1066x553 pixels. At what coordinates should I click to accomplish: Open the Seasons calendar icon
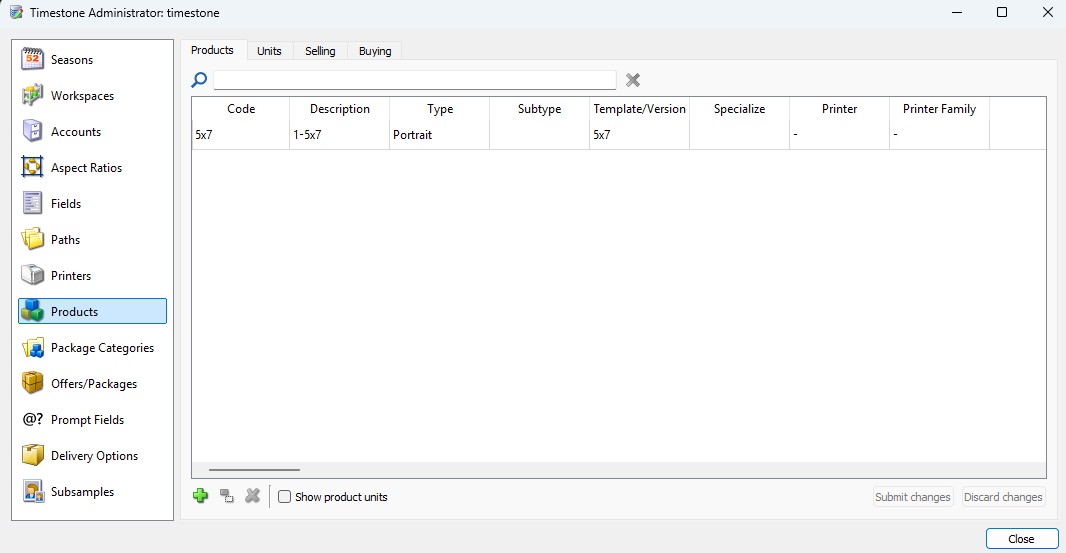pyautogui.click(x=33, y=60)
